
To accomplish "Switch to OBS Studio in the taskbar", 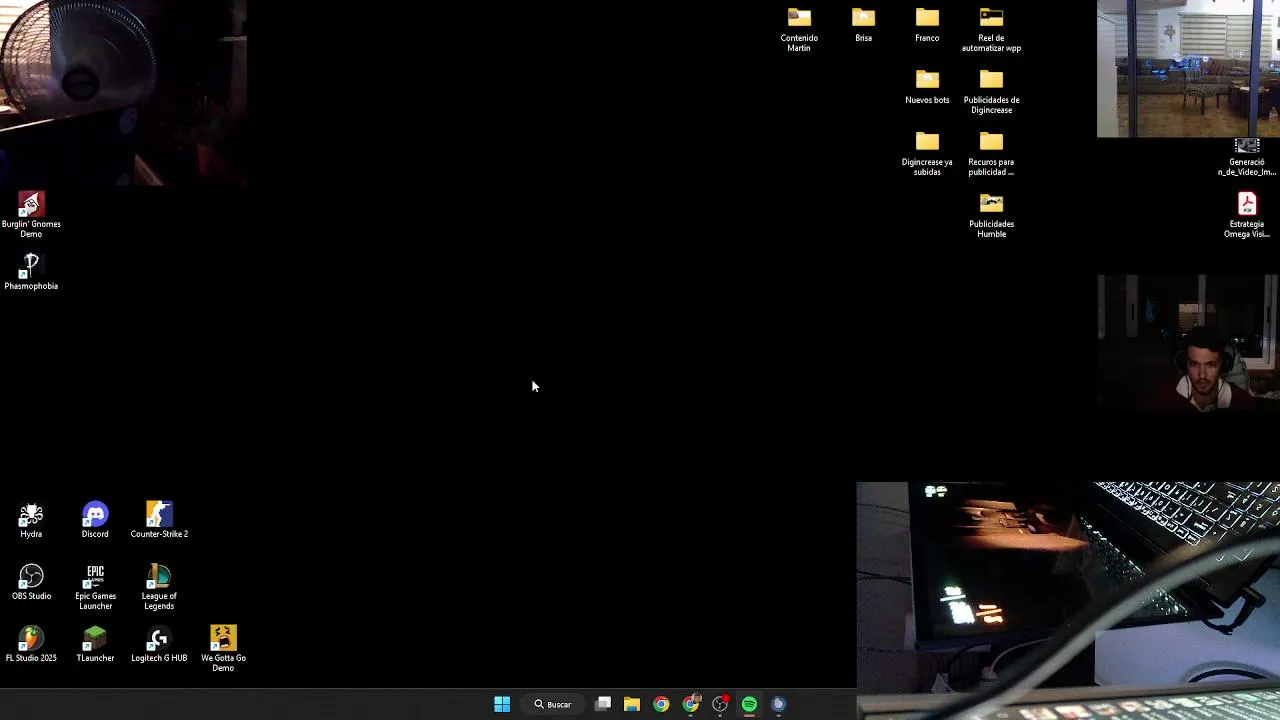I will [720, 704].
